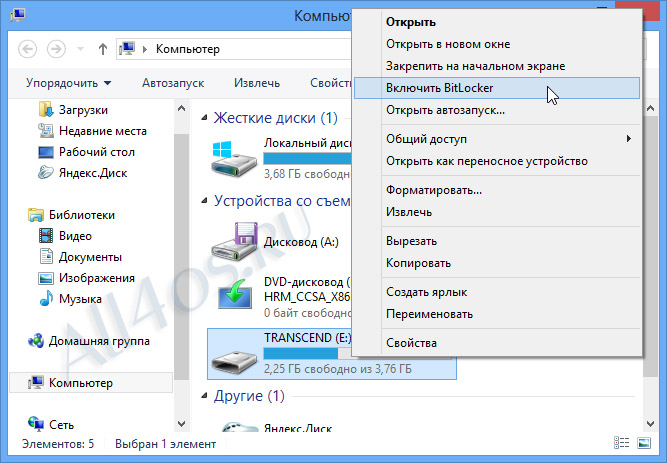The height and width of the screenshot is (463, 667).
Task: Select the DVD-дисковод drive icon
Action: (234, 294)
